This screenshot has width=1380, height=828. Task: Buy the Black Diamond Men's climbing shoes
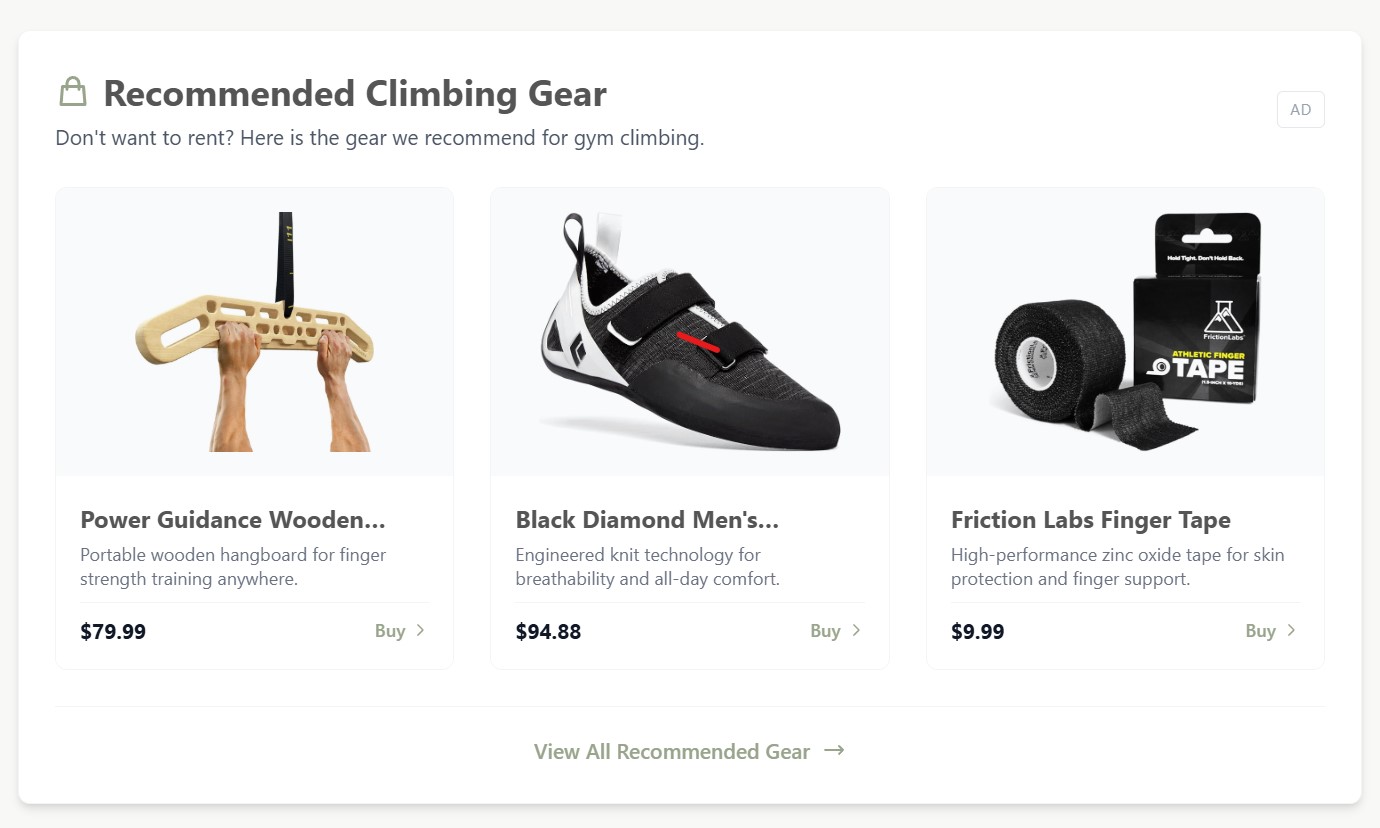click(x=825, y=631)
